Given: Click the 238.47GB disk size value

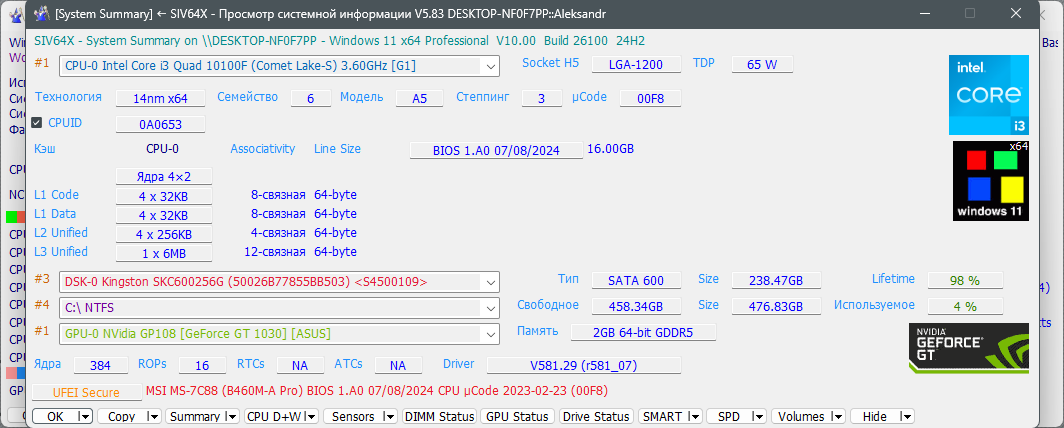Looking at the screenshot, I should [776, 281].
